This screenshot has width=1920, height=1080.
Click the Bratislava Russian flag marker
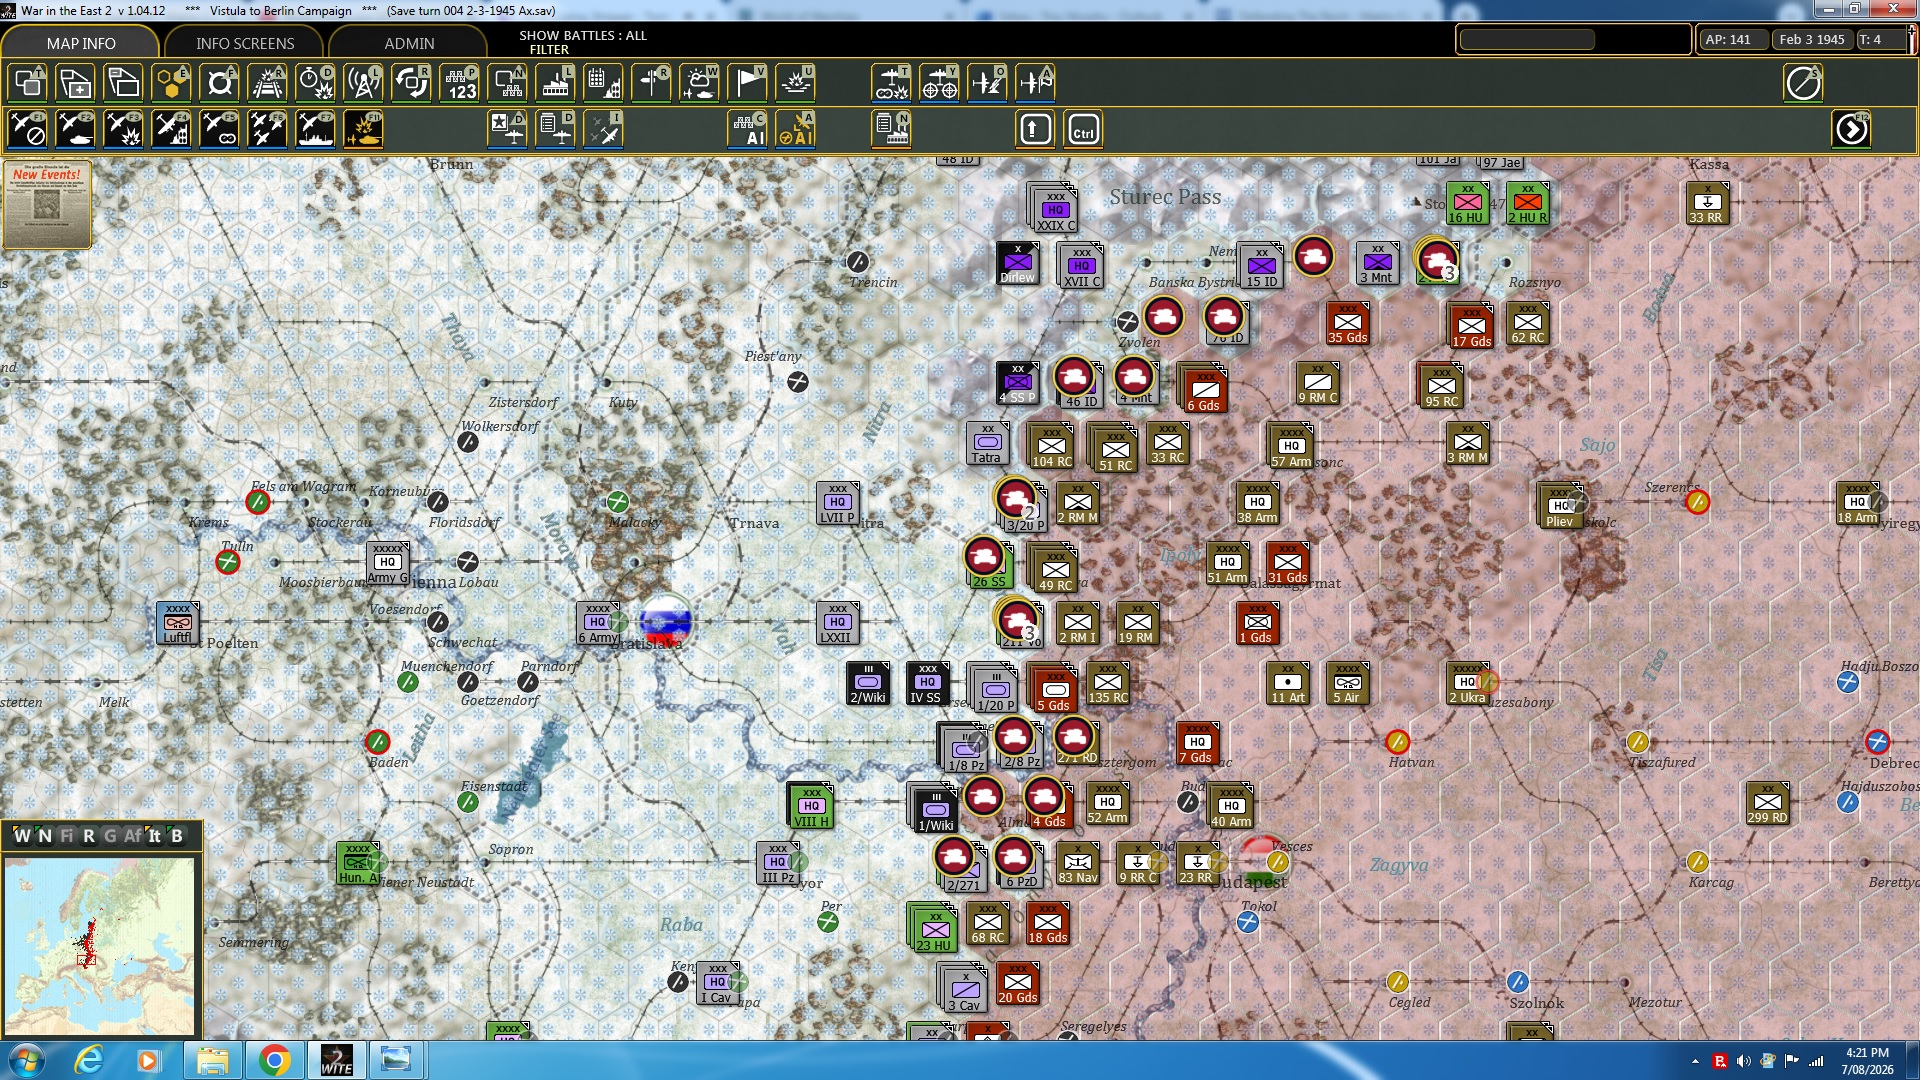click(x=665, y=621)
